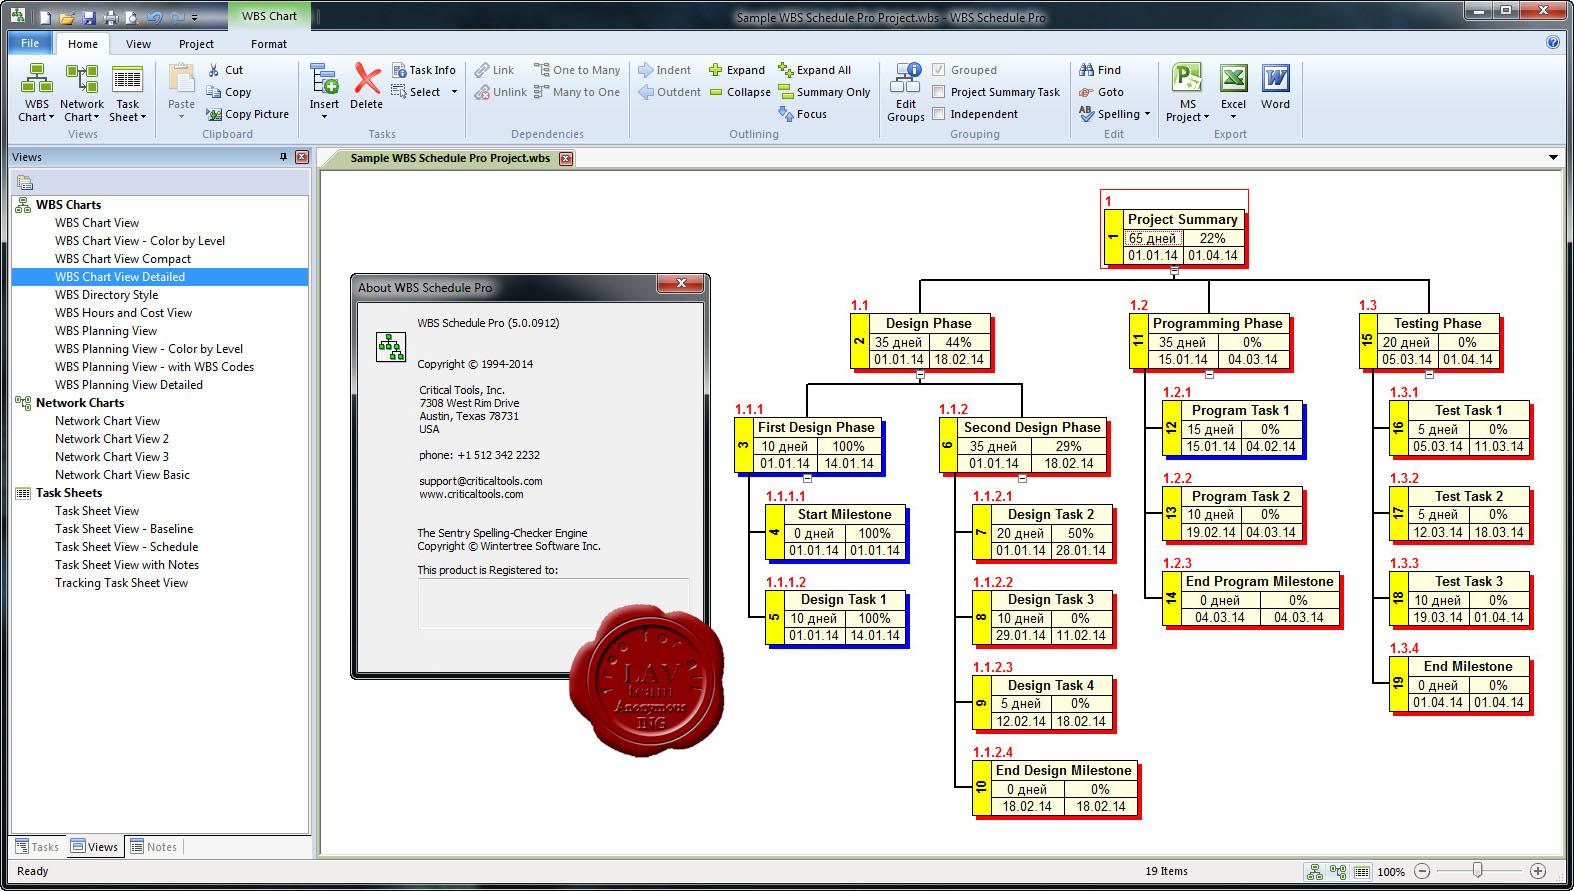Close Sample WBS Schedule Pro Project.wbs tab
This screenshot has height=891, width=1574.
pos(566,158)
